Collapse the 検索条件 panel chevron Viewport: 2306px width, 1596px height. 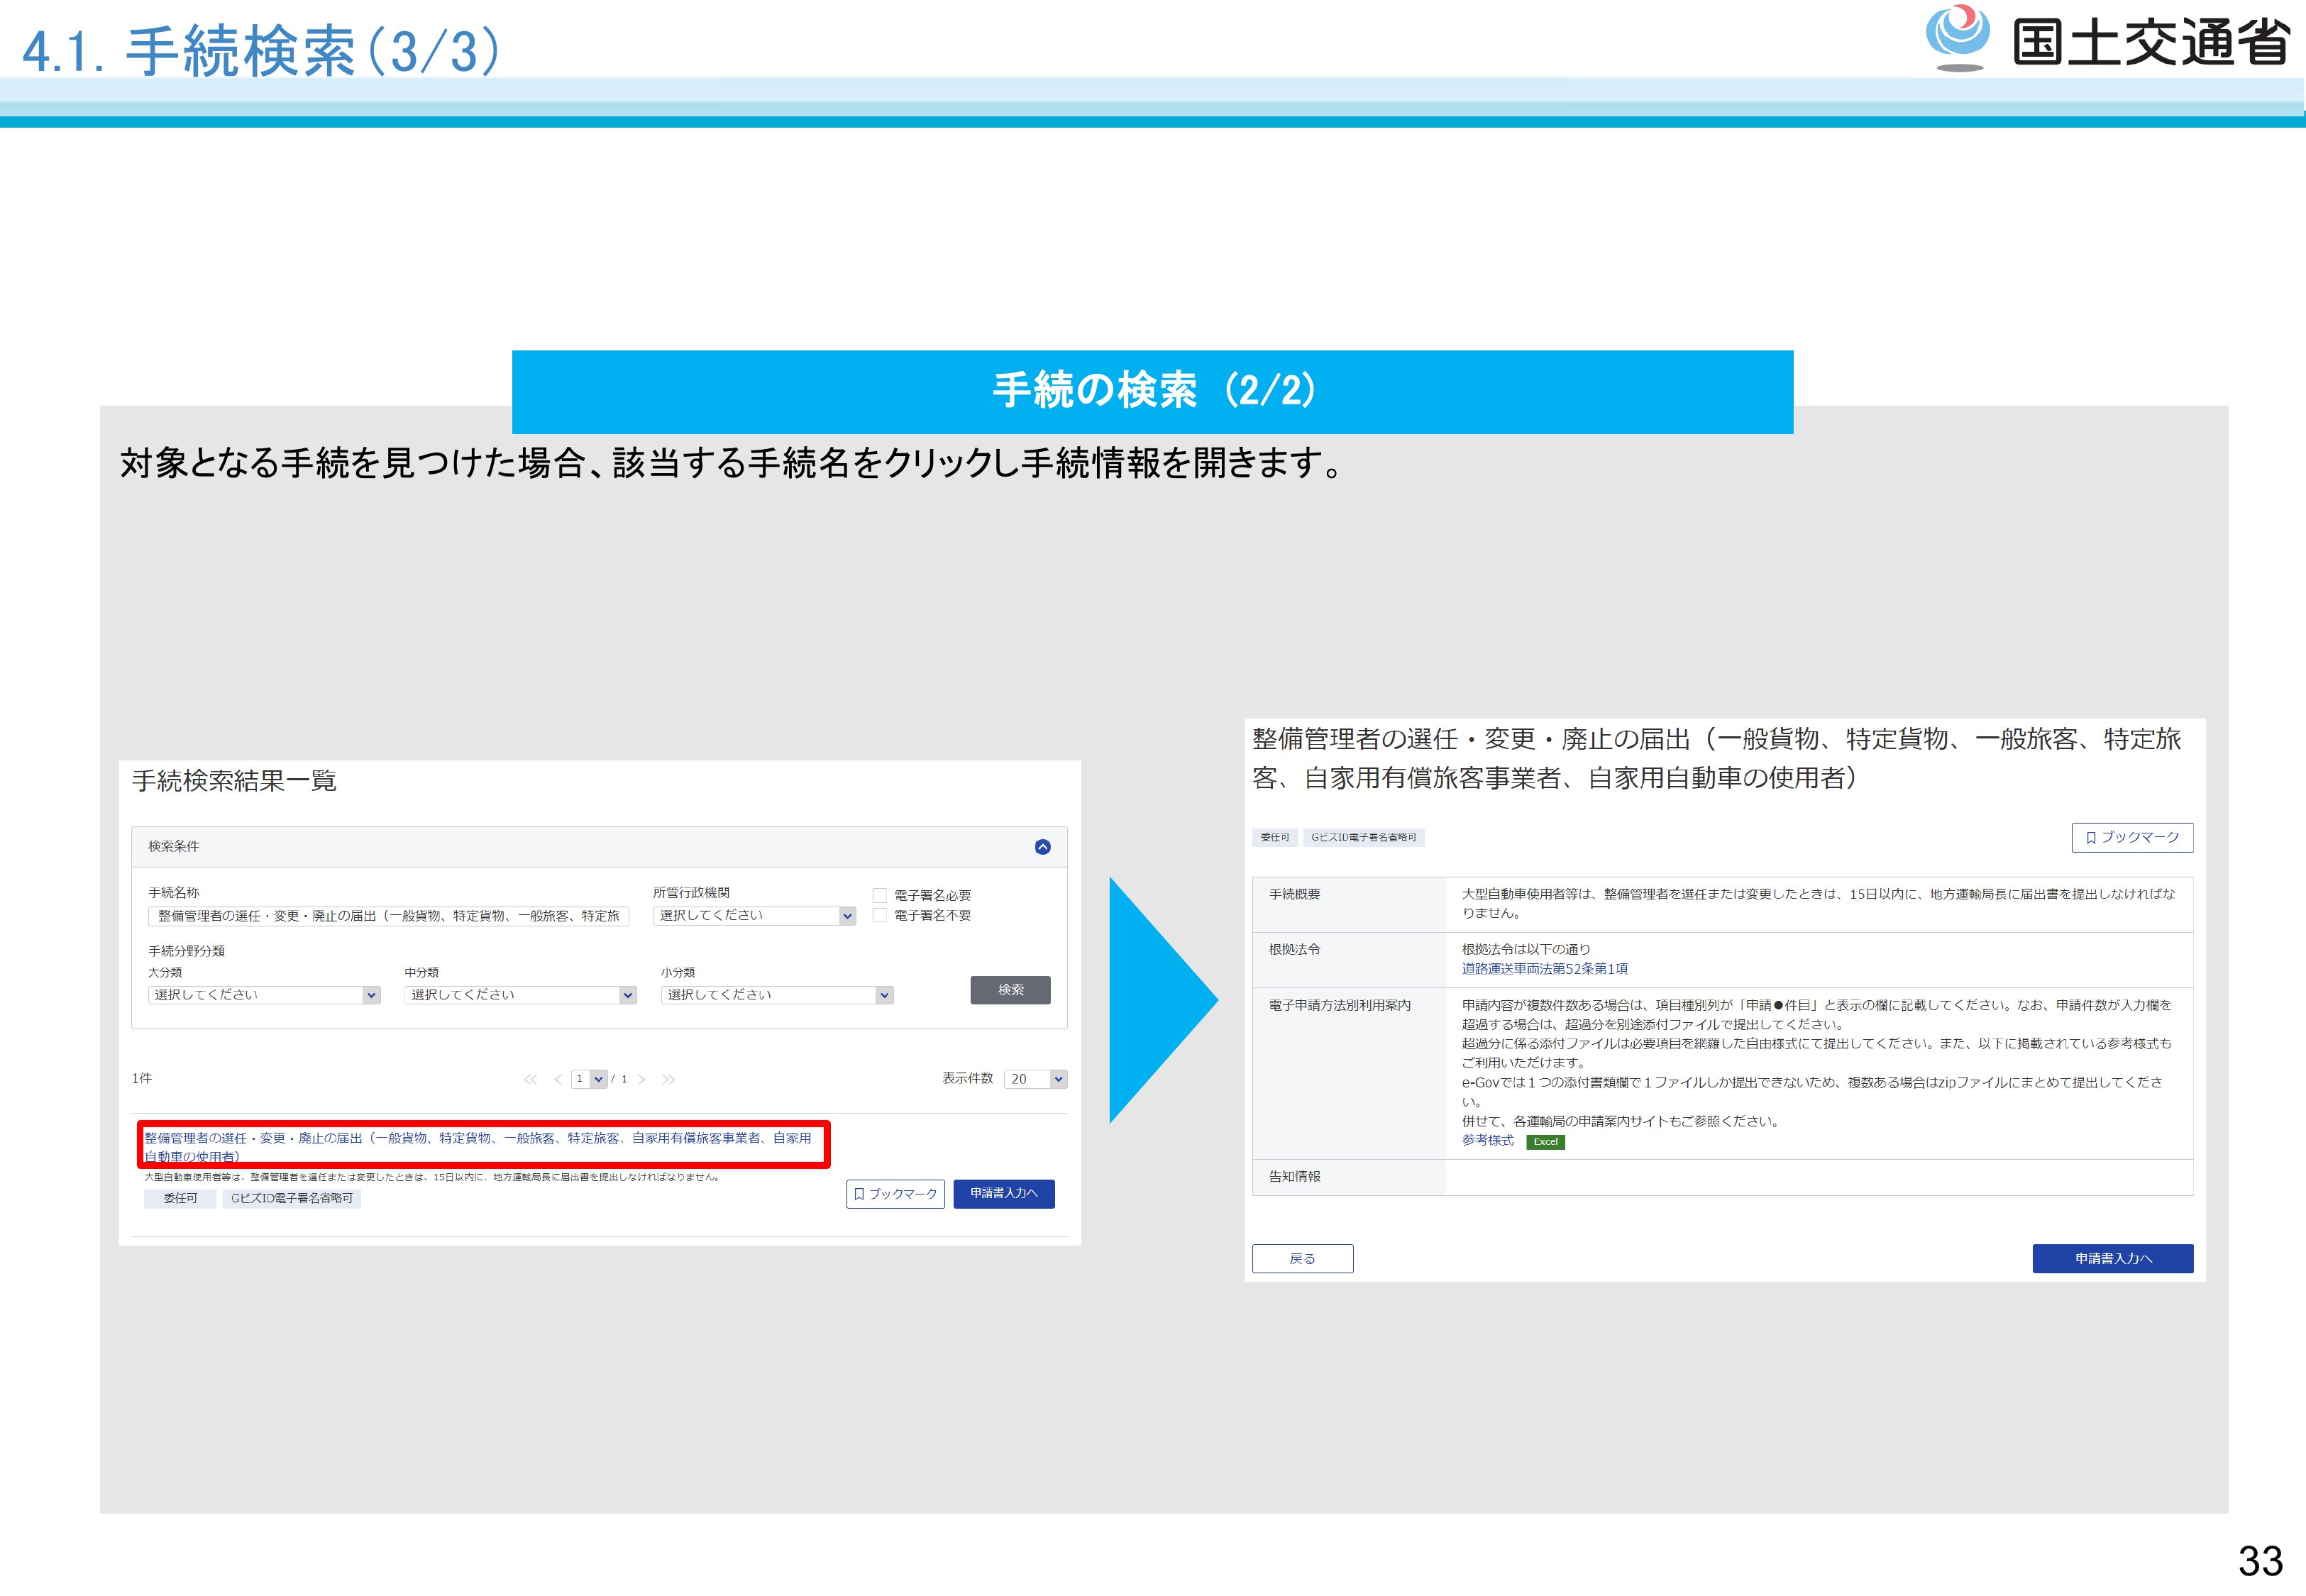[x=1042, y=847]
